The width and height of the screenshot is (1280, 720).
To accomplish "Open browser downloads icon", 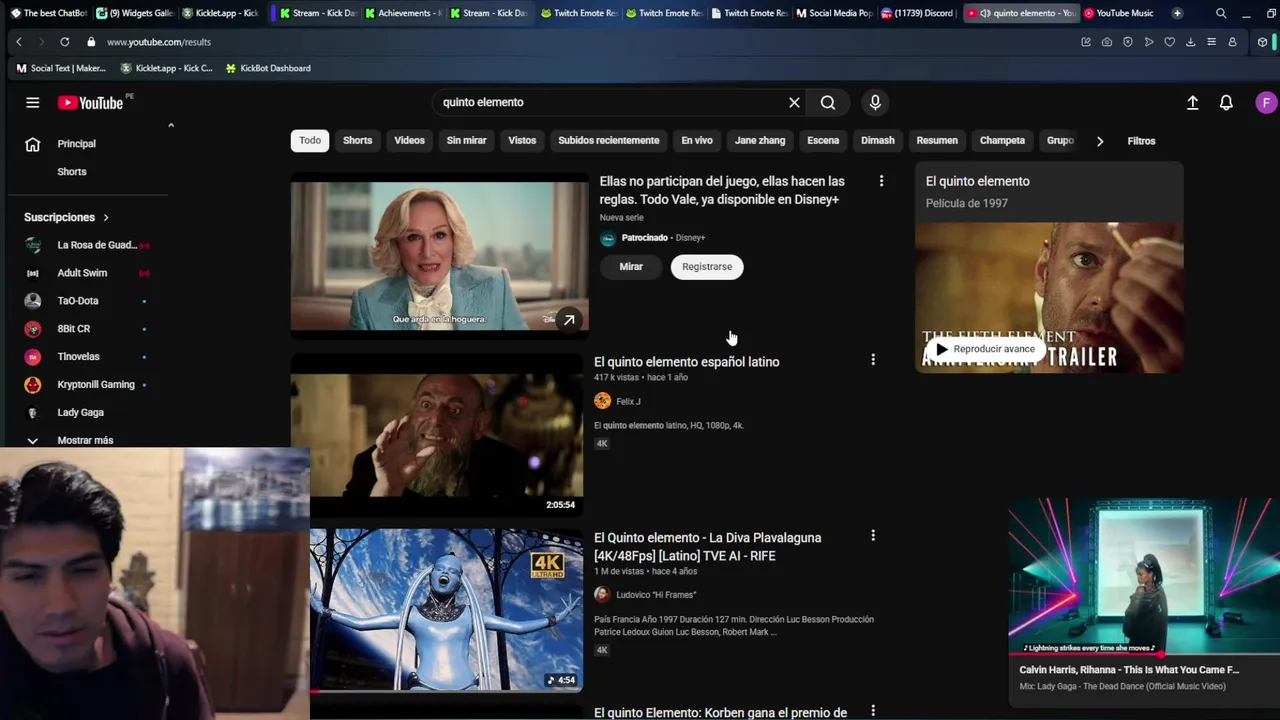I will pyautogui.click(x=1190, y=42).
